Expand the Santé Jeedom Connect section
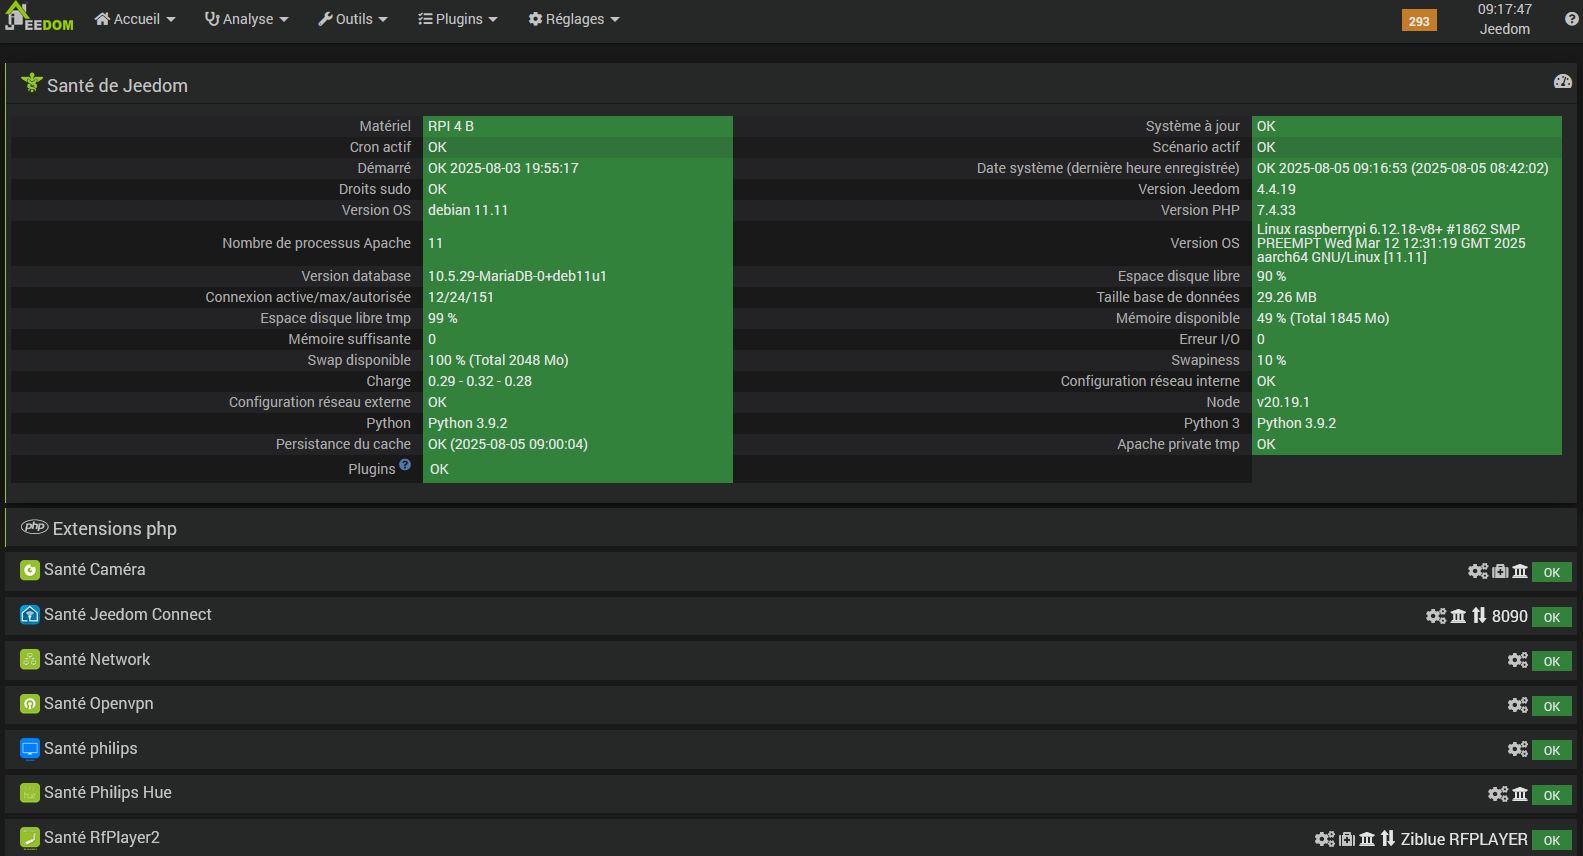 (x=790, y=615)
